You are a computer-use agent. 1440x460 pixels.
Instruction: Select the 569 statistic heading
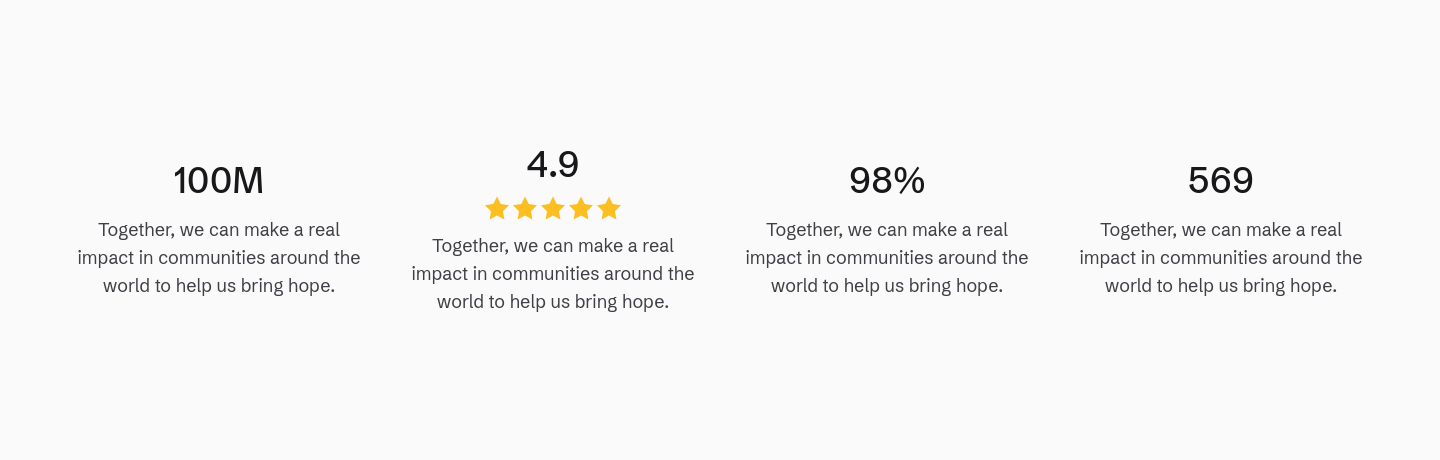click(x=1221, y=181)
